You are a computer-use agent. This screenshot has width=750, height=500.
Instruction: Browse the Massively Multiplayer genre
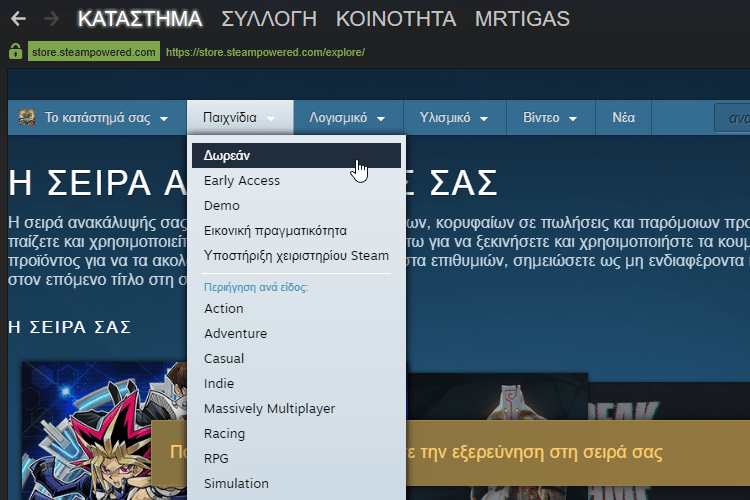296,409
